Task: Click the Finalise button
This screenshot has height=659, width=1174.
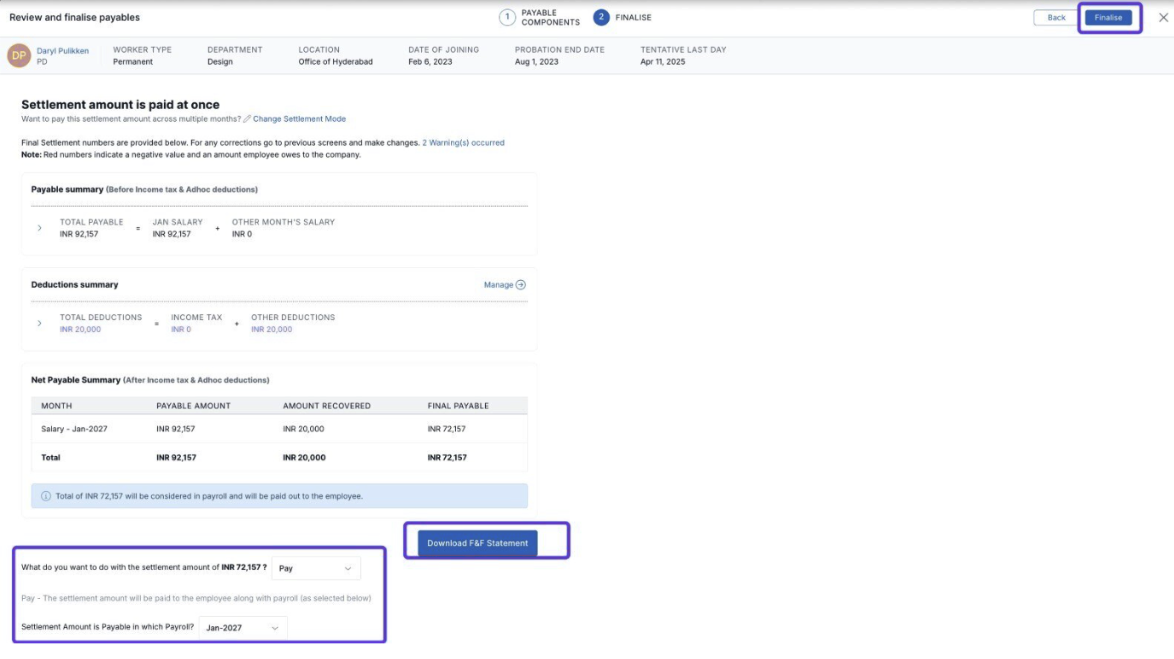Action: pyautogui.click(x=1108, y=18)
